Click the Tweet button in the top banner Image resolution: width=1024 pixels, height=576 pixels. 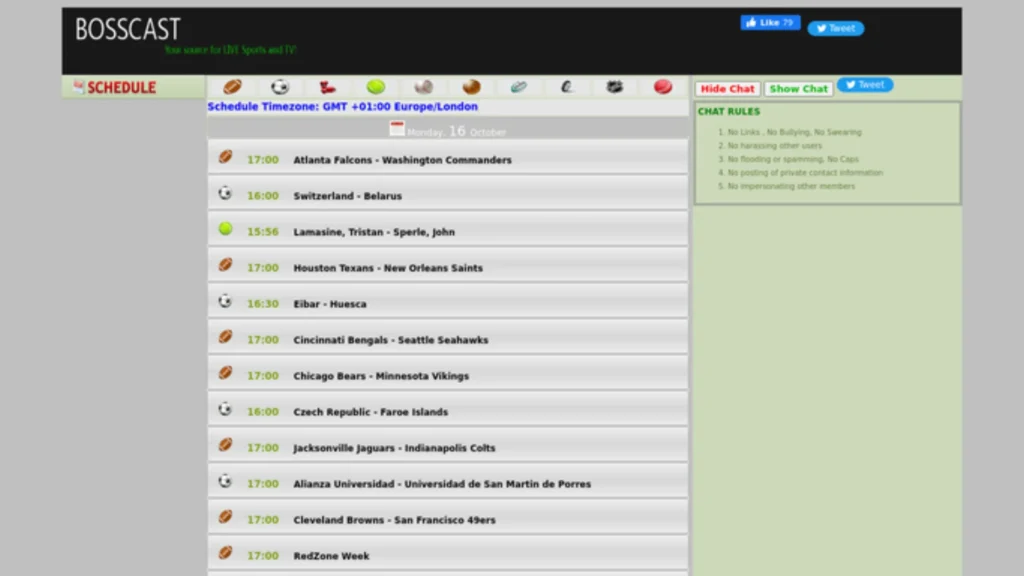(836, 28)
